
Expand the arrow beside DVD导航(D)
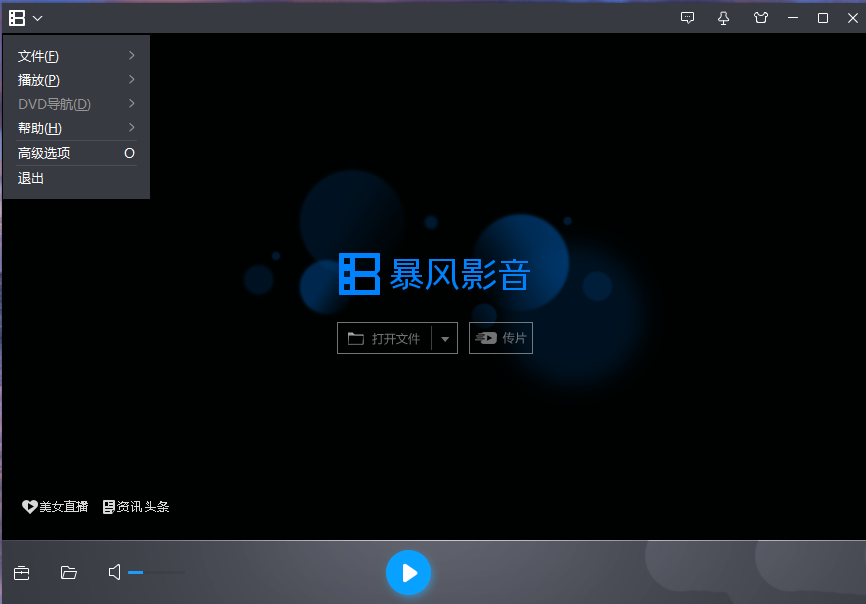point(131,103)
